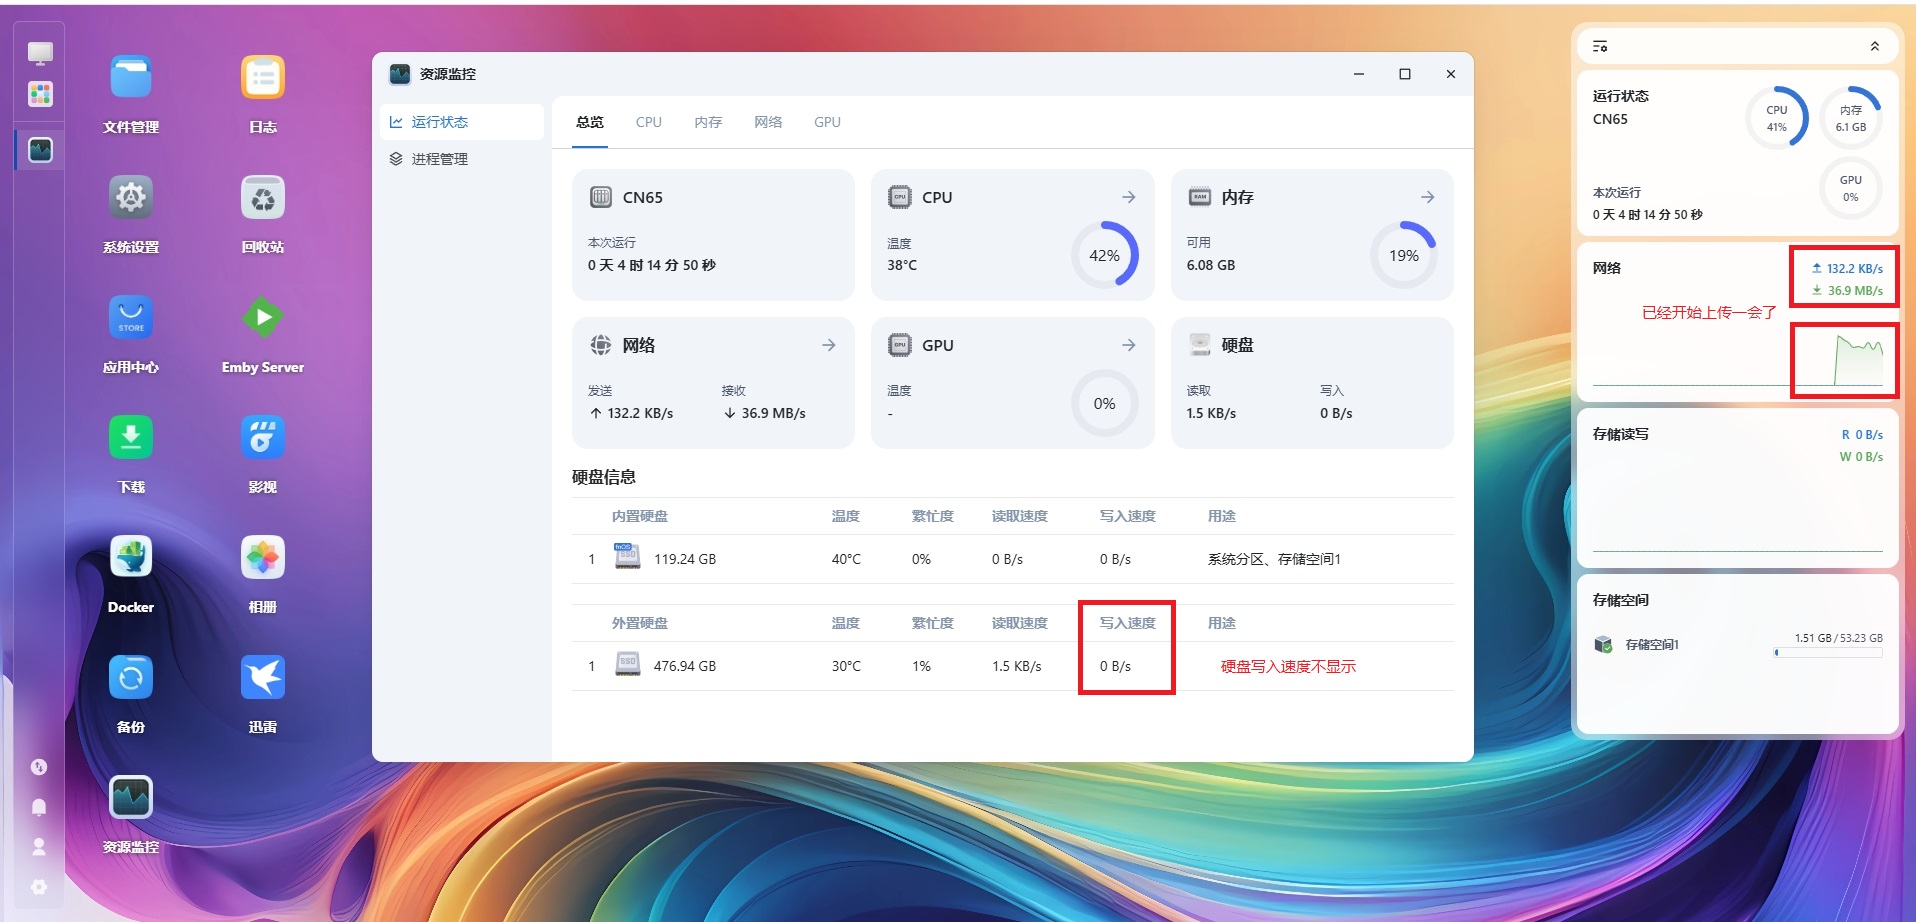Click the 硬盘 disk card

tap(1312, 382)
